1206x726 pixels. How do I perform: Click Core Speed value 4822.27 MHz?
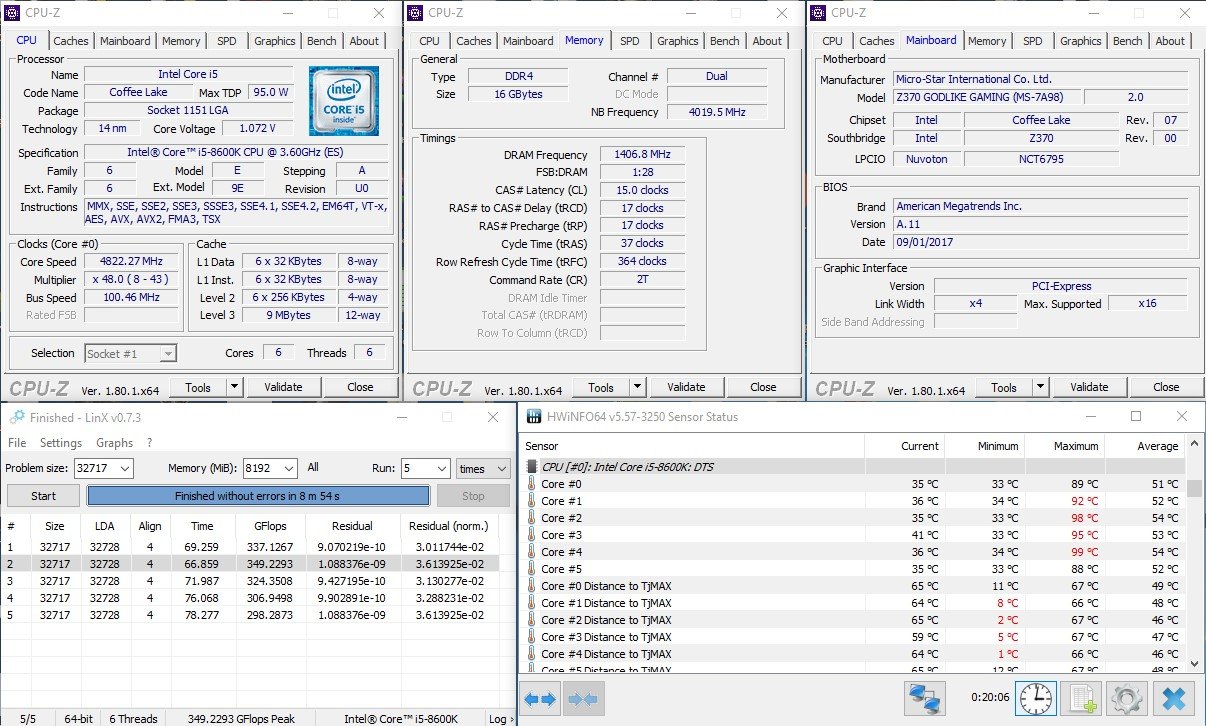click(x=129, y=262)
